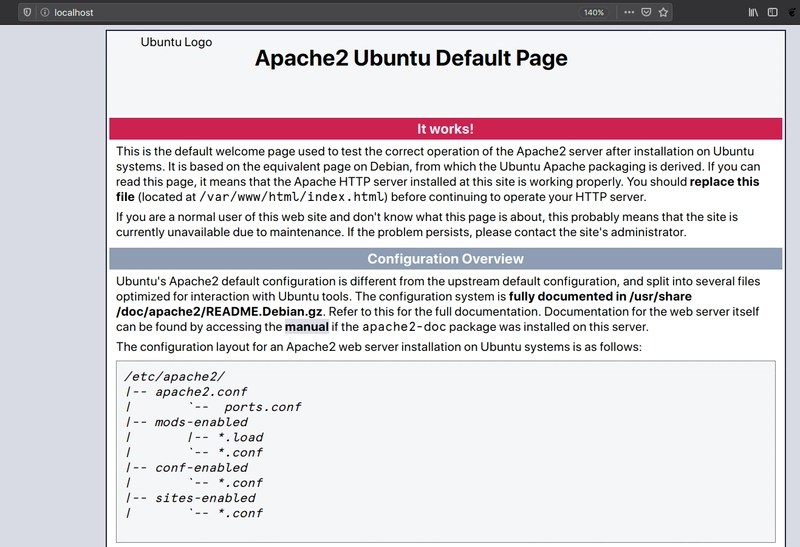Click 'fully documented in /usr/share' bold text

(x=600, y=296)
